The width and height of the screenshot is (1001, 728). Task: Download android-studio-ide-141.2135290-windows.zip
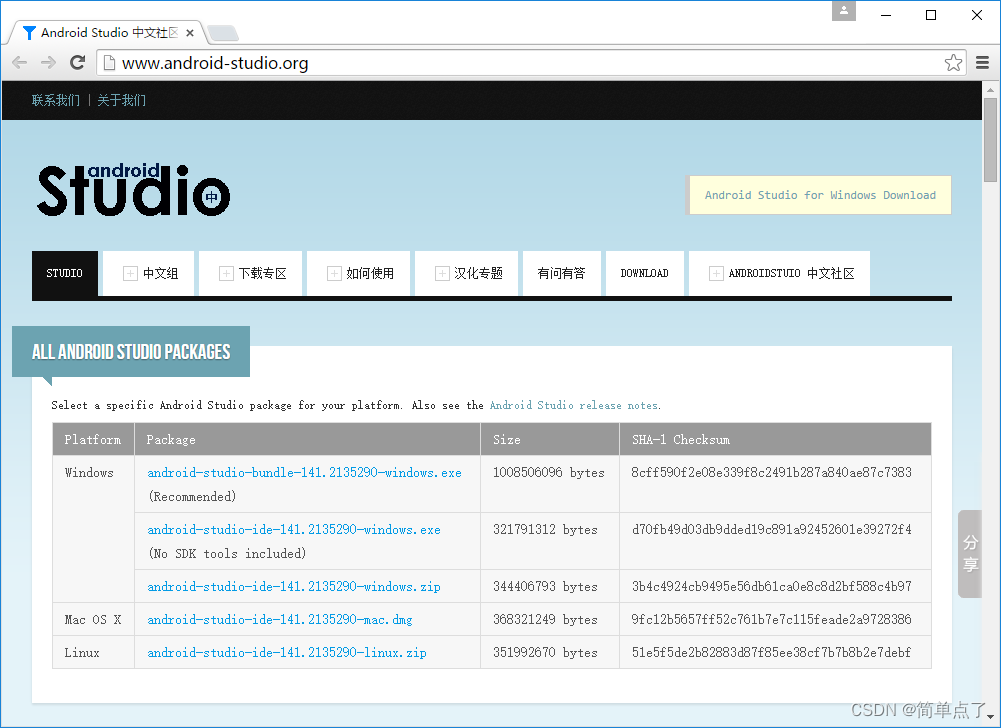[294, 586]
